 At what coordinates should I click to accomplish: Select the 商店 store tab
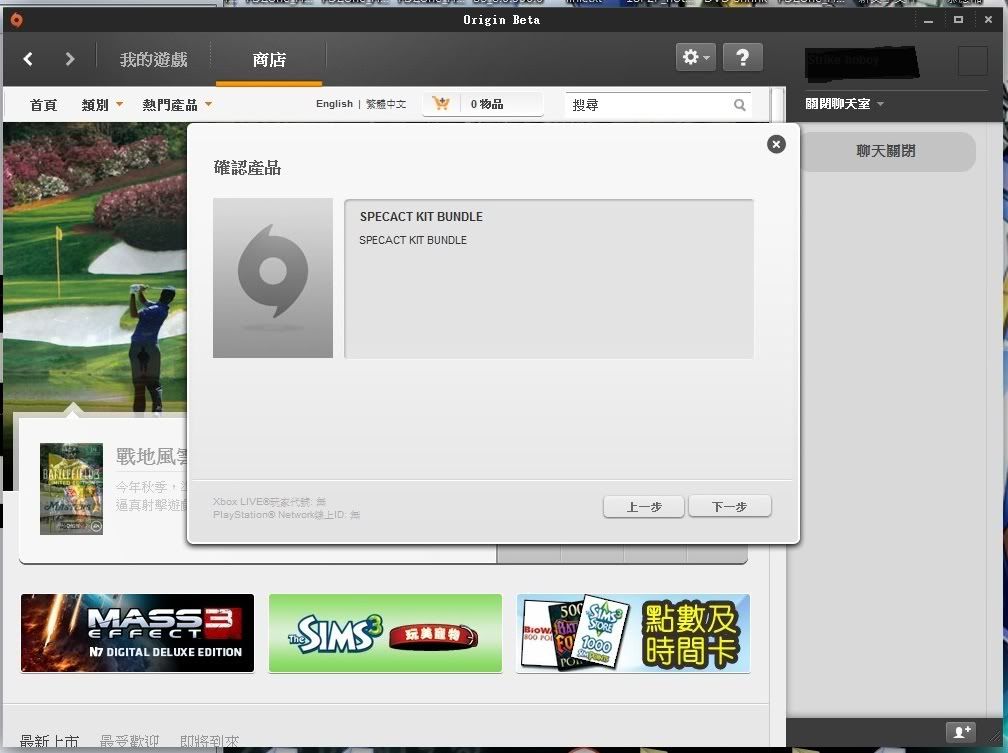[x=269, y=60]
